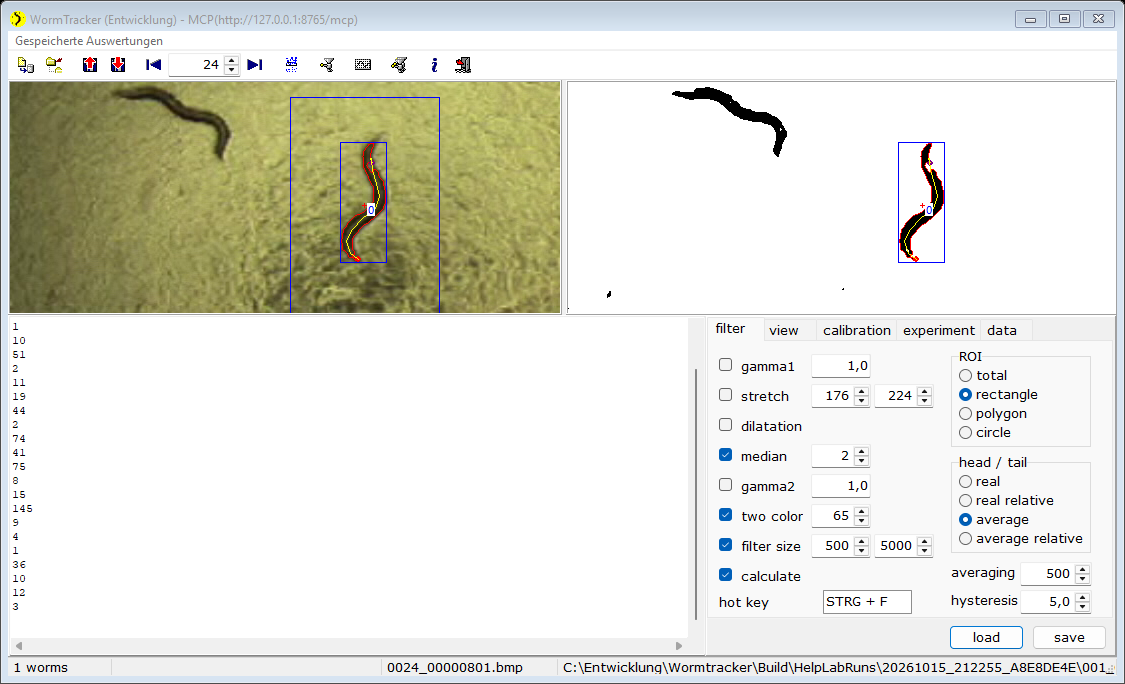Select real relative head / tail mode
This screenshot has width=1125, height=684.
966,500
